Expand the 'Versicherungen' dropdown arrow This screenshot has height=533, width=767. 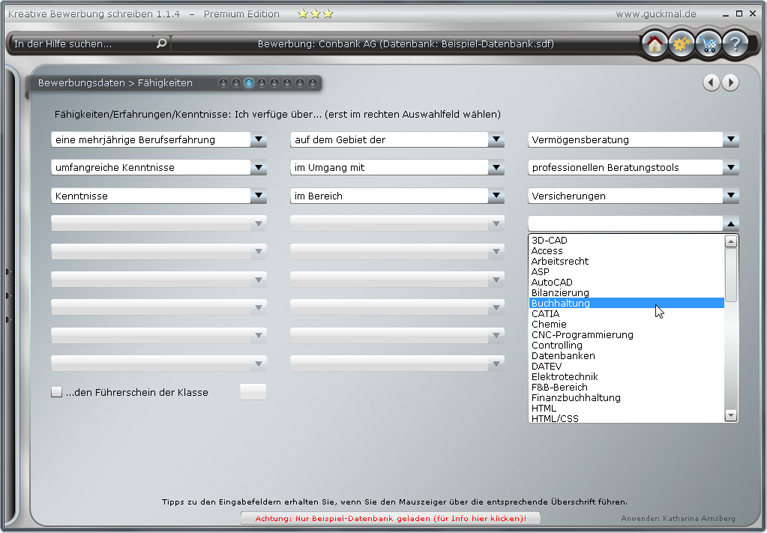pos(731,196)
